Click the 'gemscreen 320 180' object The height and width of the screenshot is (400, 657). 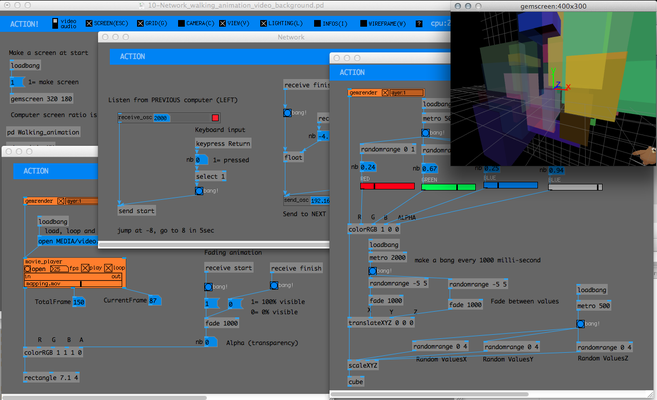[40, 99]
